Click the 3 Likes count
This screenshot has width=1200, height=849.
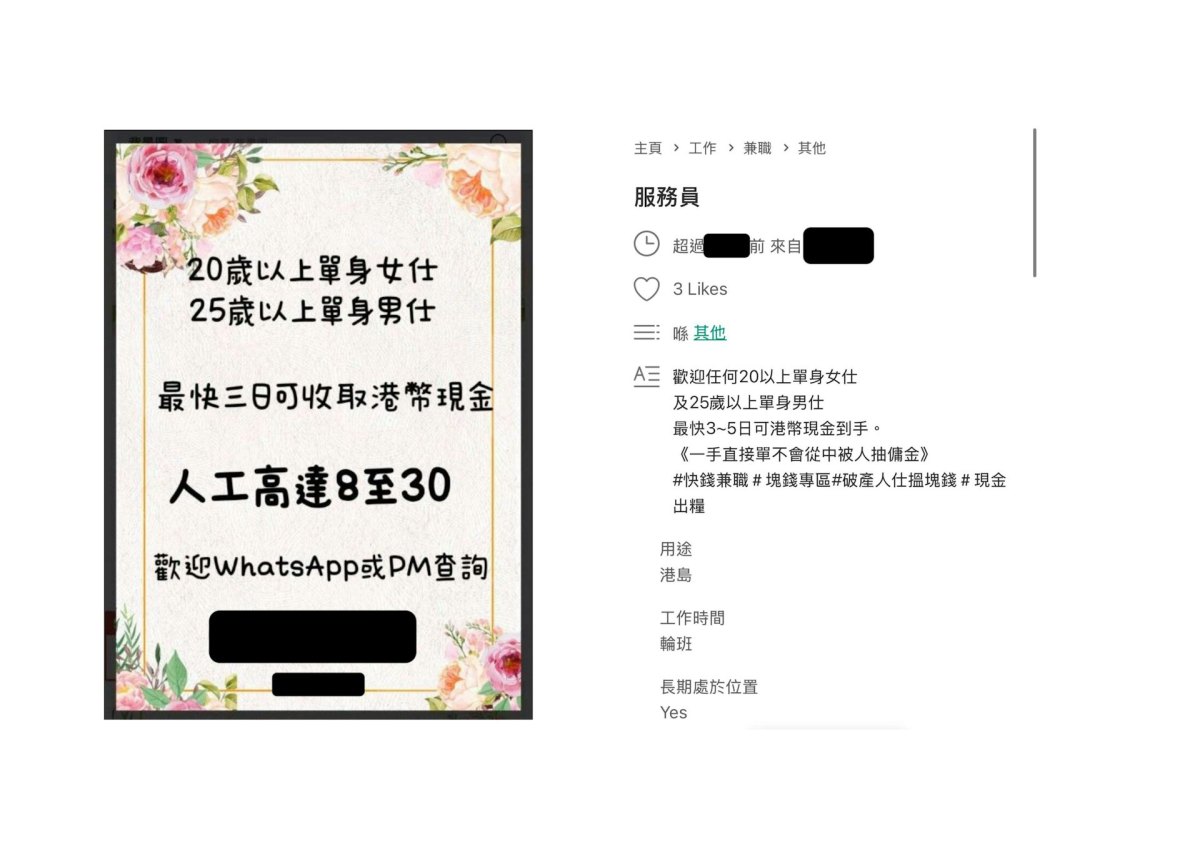(x=700, y=289)
